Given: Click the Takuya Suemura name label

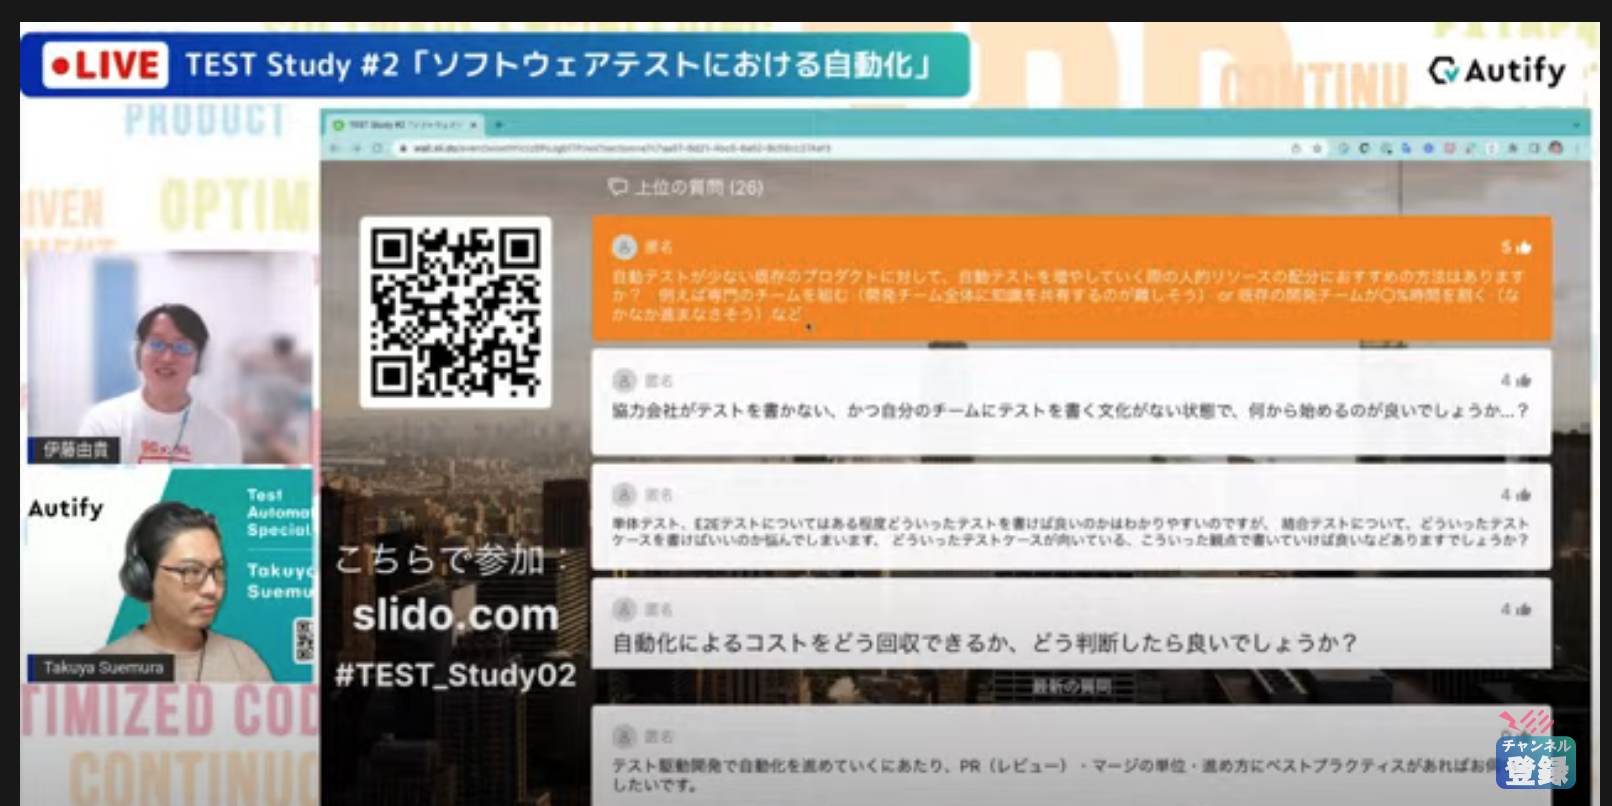Looking at the screenshot, I should 102,667.
